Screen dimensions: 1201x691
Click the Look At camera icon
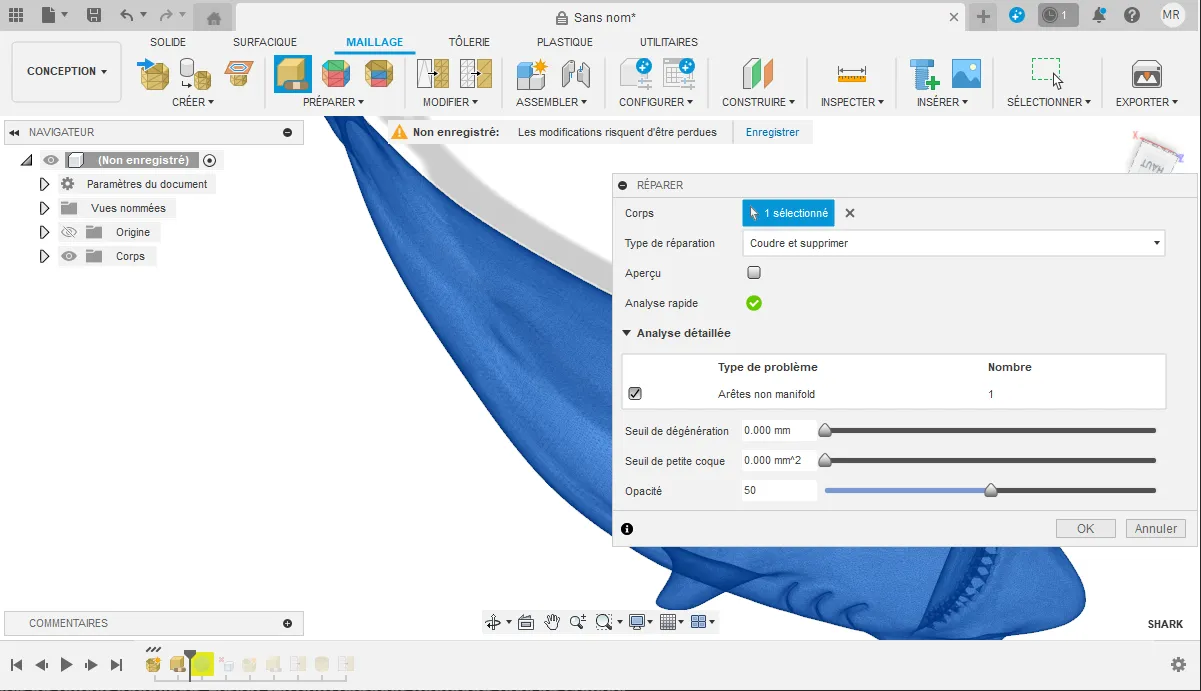pyautogui.click(x=526, y=622)
